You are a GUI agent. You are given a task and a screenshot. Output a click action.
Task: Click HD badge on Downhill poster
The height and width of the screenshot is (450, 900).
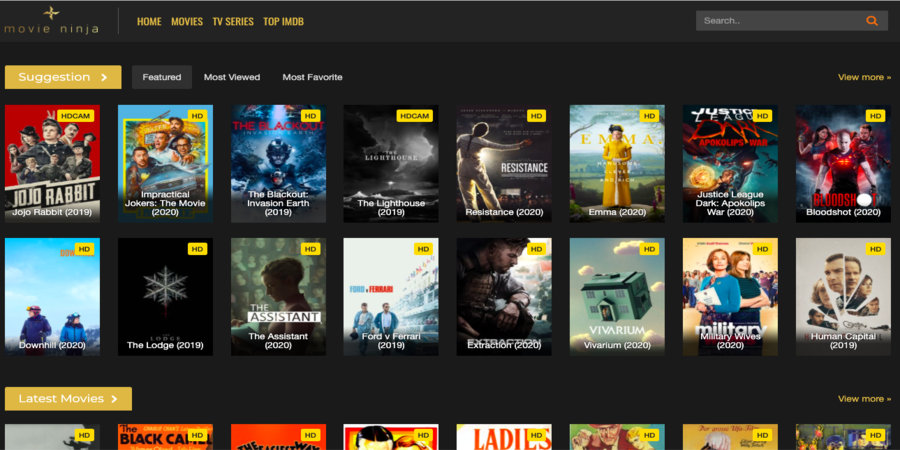[84, 249]
